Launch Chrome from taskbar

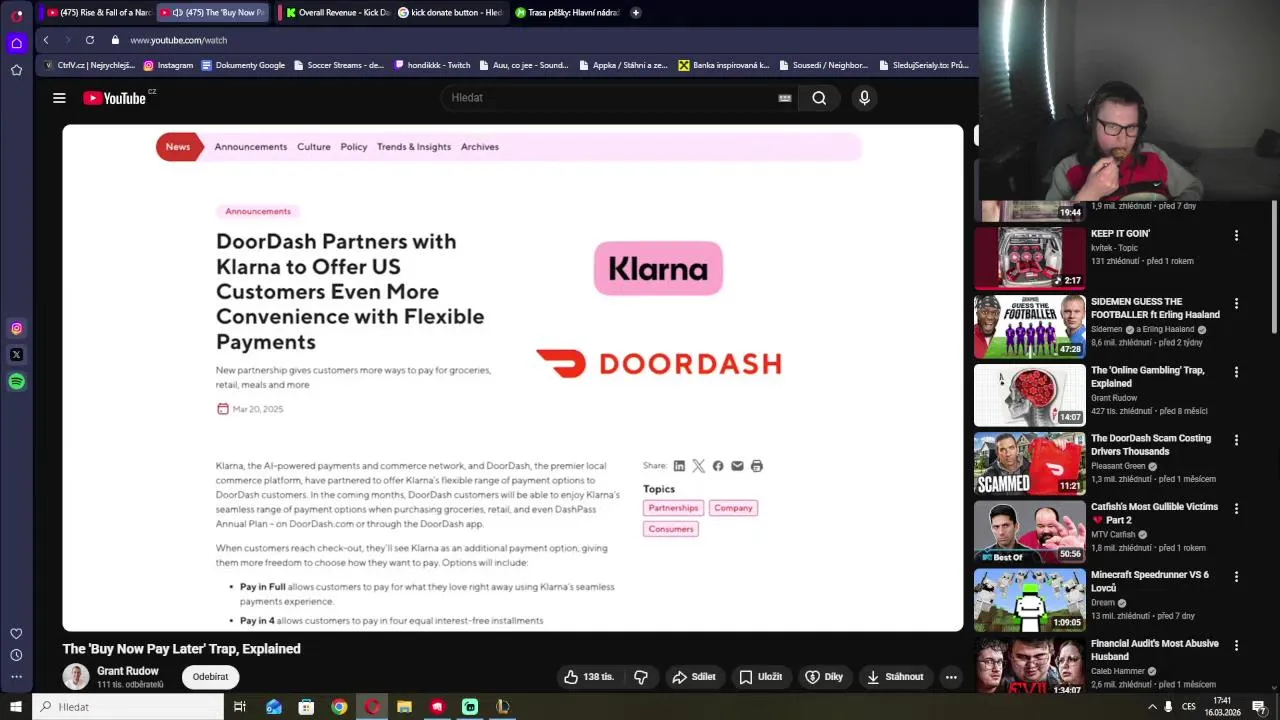click(339, 707)
